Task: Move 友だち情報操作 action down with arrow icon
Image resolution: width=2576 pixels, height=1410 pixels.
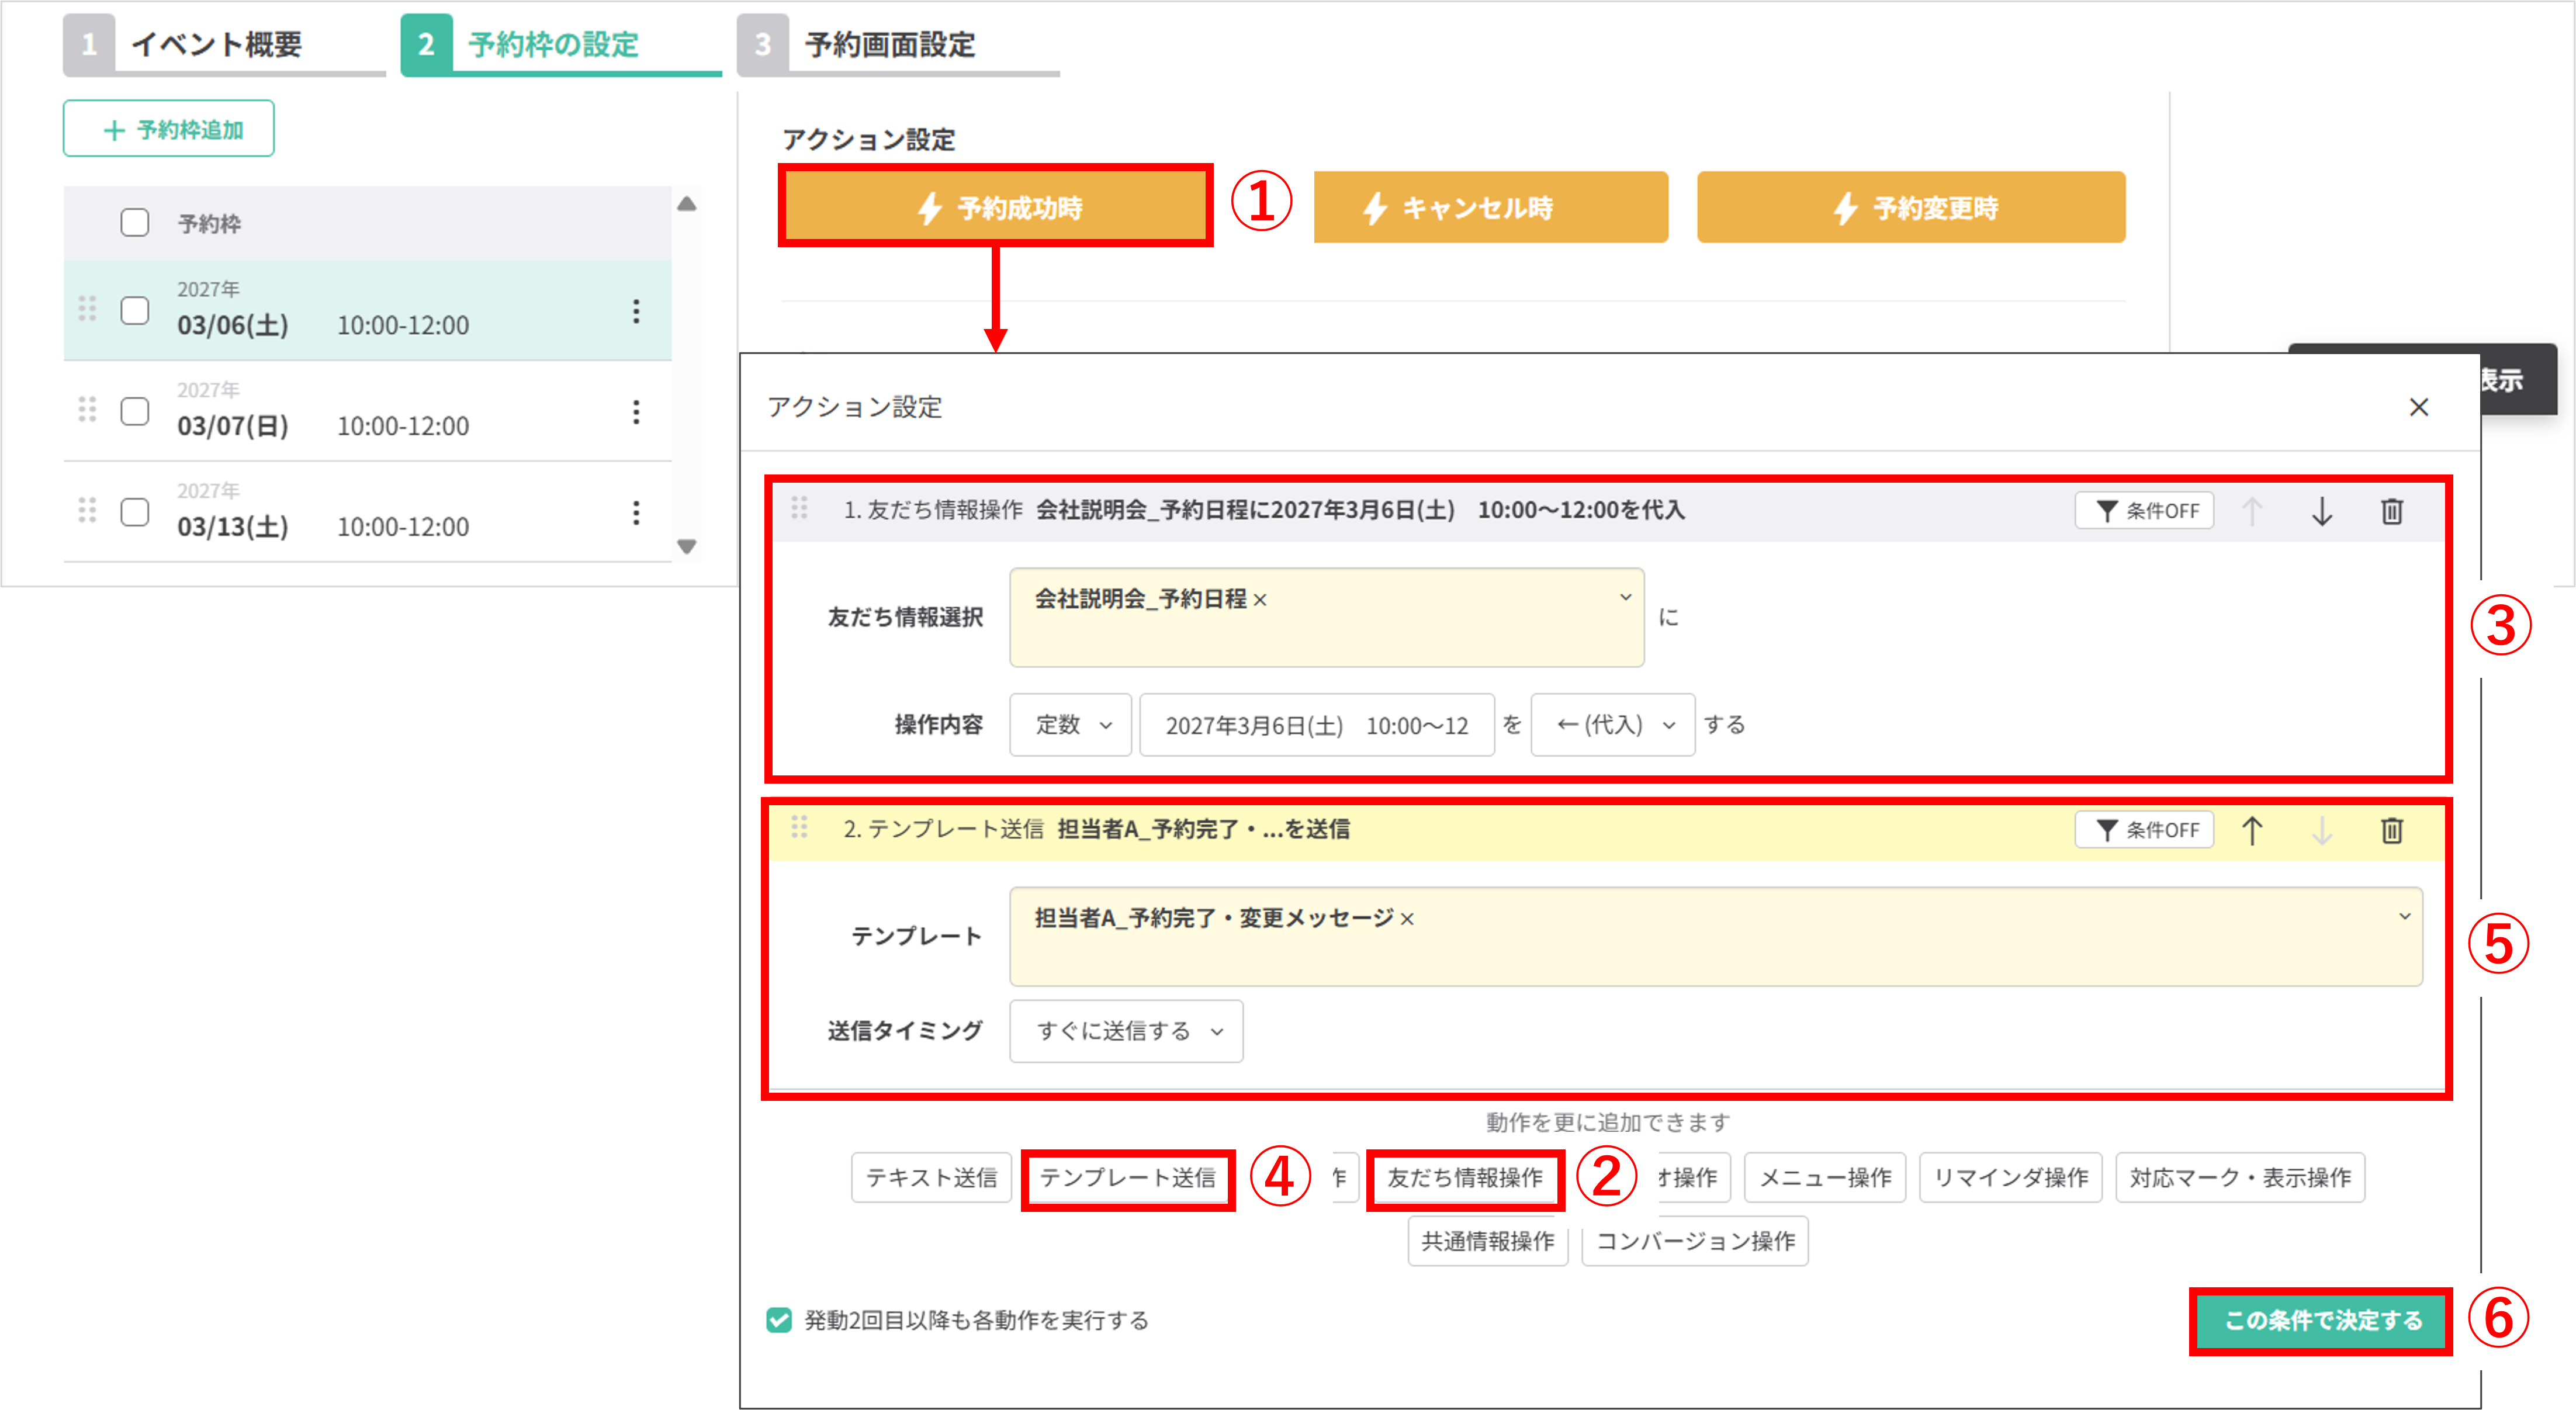Action: [x=2323, y=511]
